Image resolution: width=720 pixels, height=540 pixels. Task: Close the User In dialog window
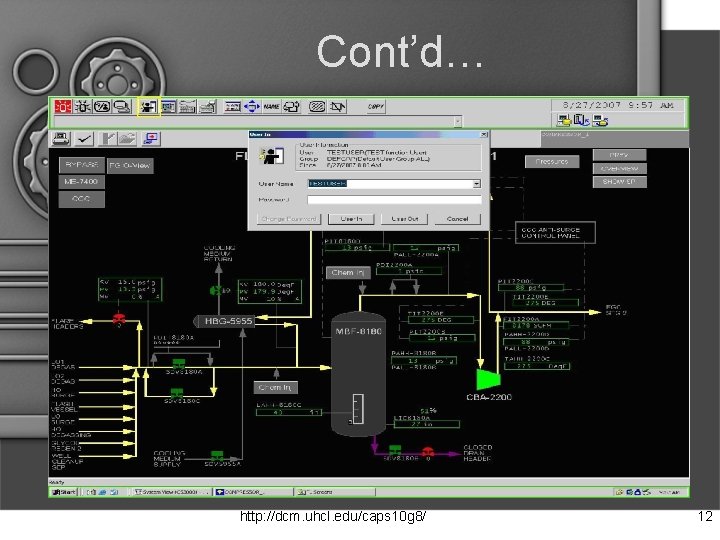tap(484, 135)
